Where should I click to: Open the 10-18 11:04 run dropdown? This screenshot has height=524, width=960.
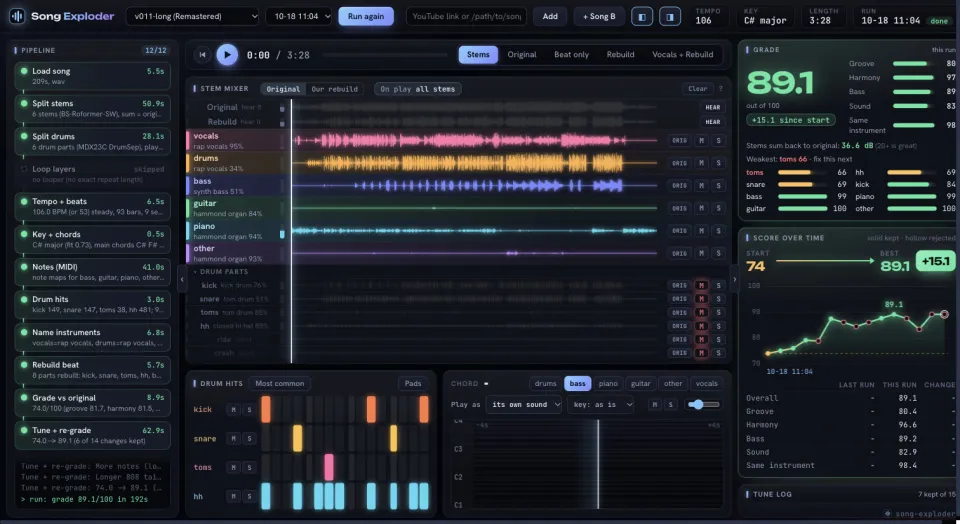pos(299,17)
